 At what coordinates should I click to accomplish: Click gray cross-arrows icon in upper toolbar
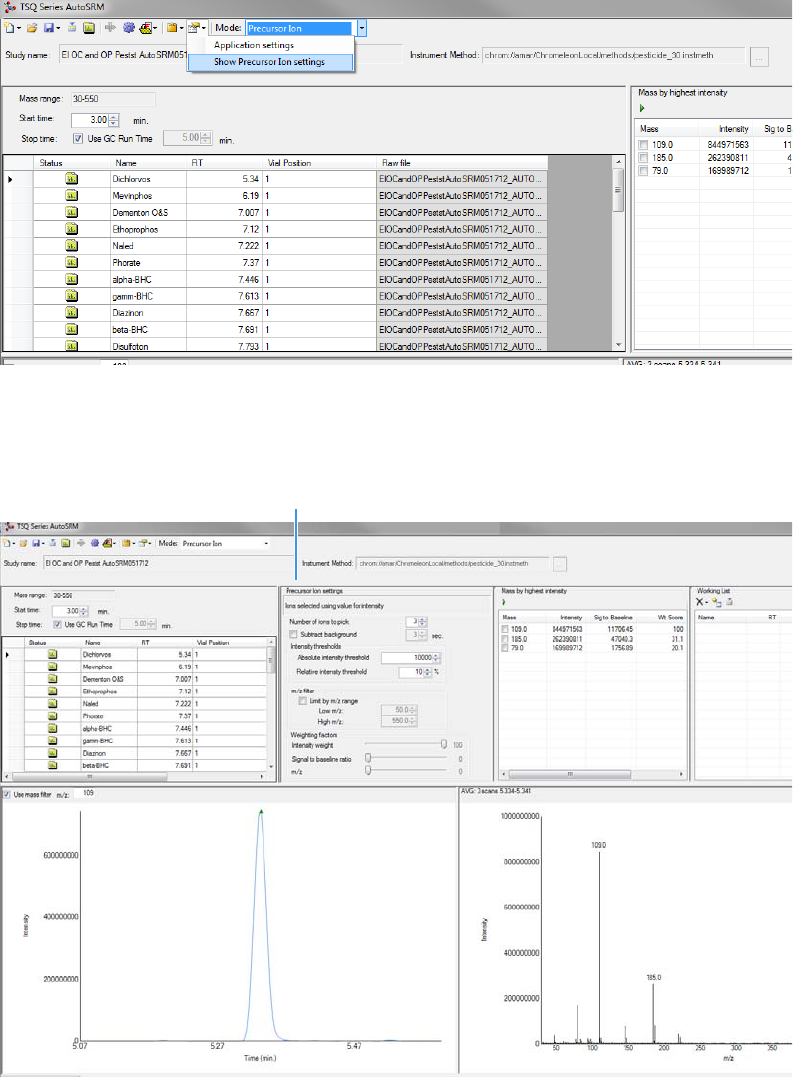coord(110,28)
